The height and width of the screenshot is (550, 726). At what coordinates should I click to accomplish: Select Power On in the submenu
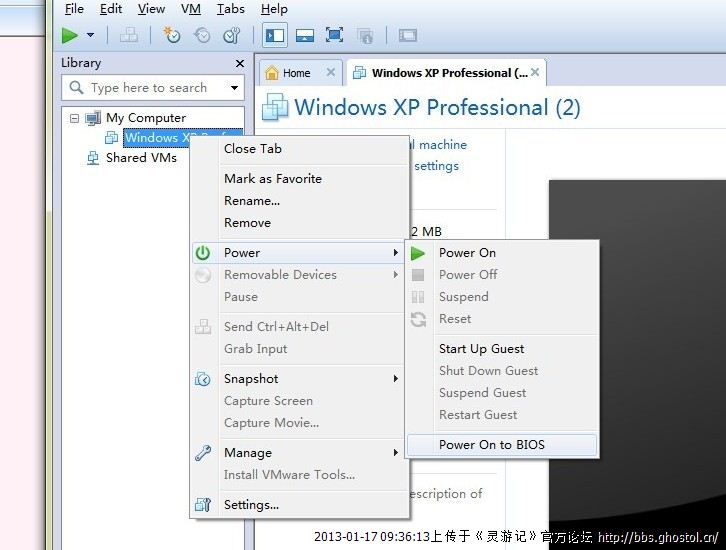click(x=467, y=253)
